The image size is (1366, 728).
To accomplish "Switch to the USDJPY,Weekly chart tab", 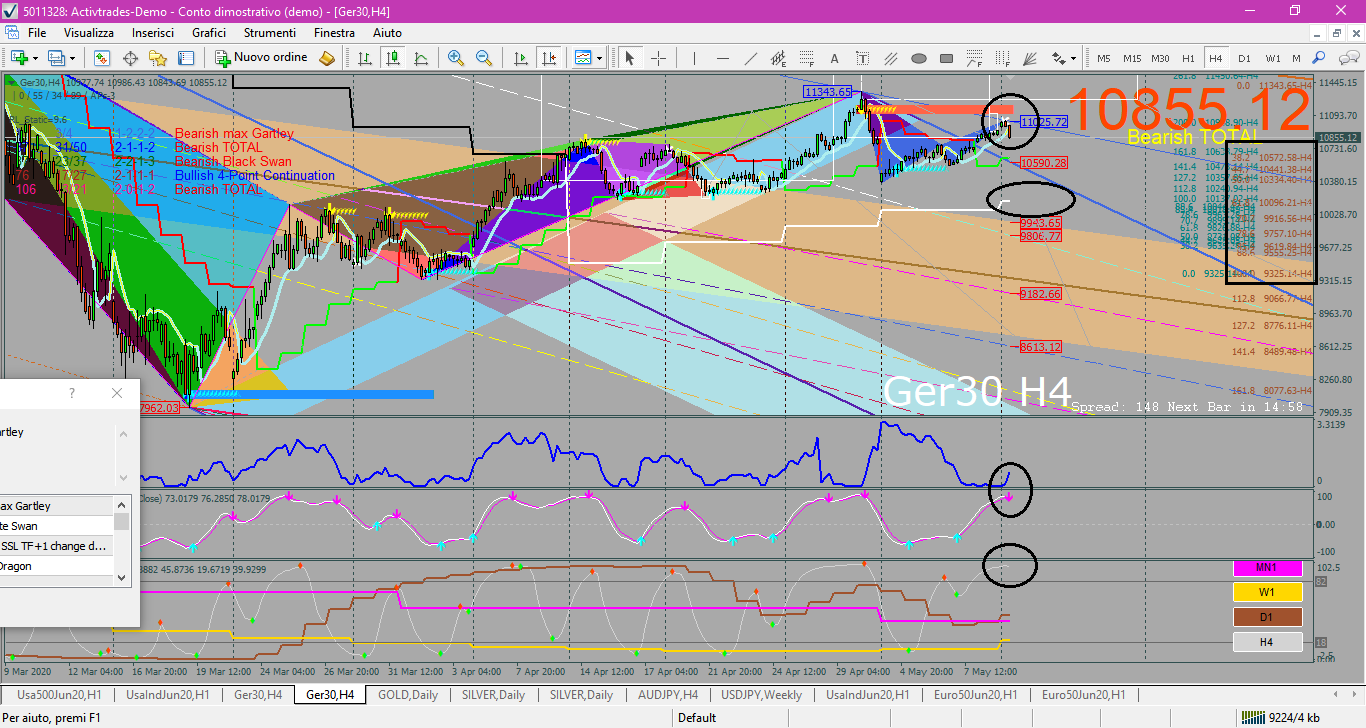I will [761, 694].
